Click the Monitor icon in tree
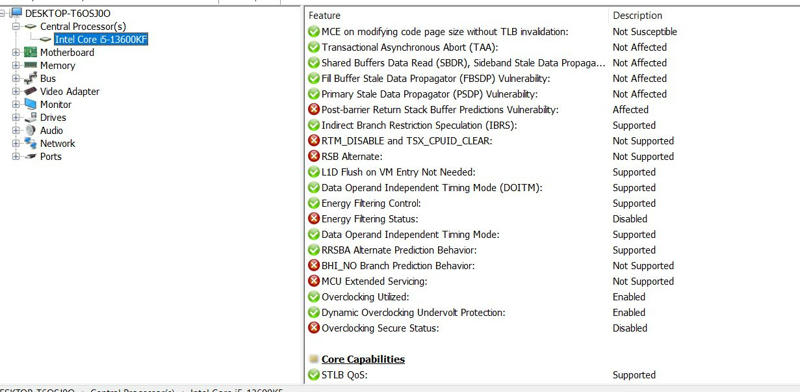The height and width of the screenshot is (392, 800). (31, 104)
